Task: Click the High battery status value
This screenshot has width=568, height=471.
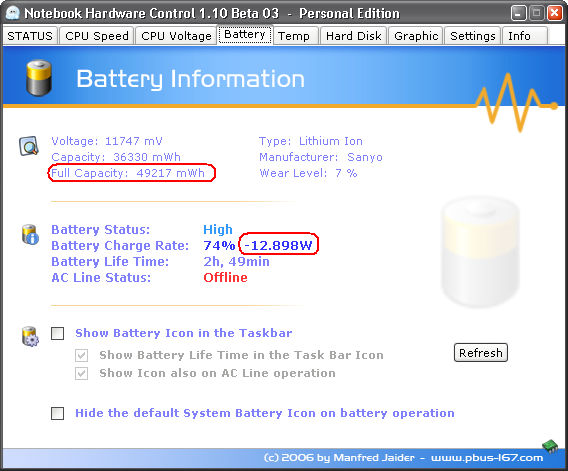Action: pyautogui.click(x=218, y=229)
